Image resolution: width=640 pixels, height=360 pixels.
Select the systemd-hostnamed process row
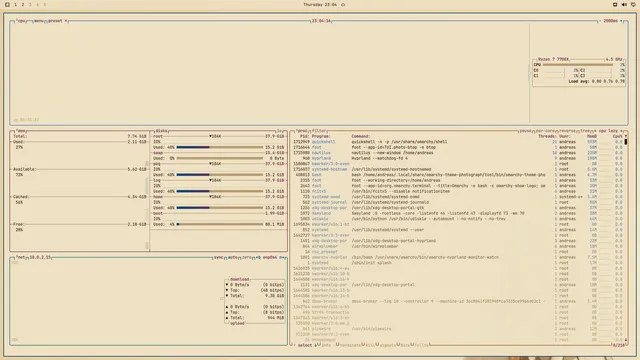(458, 169)
